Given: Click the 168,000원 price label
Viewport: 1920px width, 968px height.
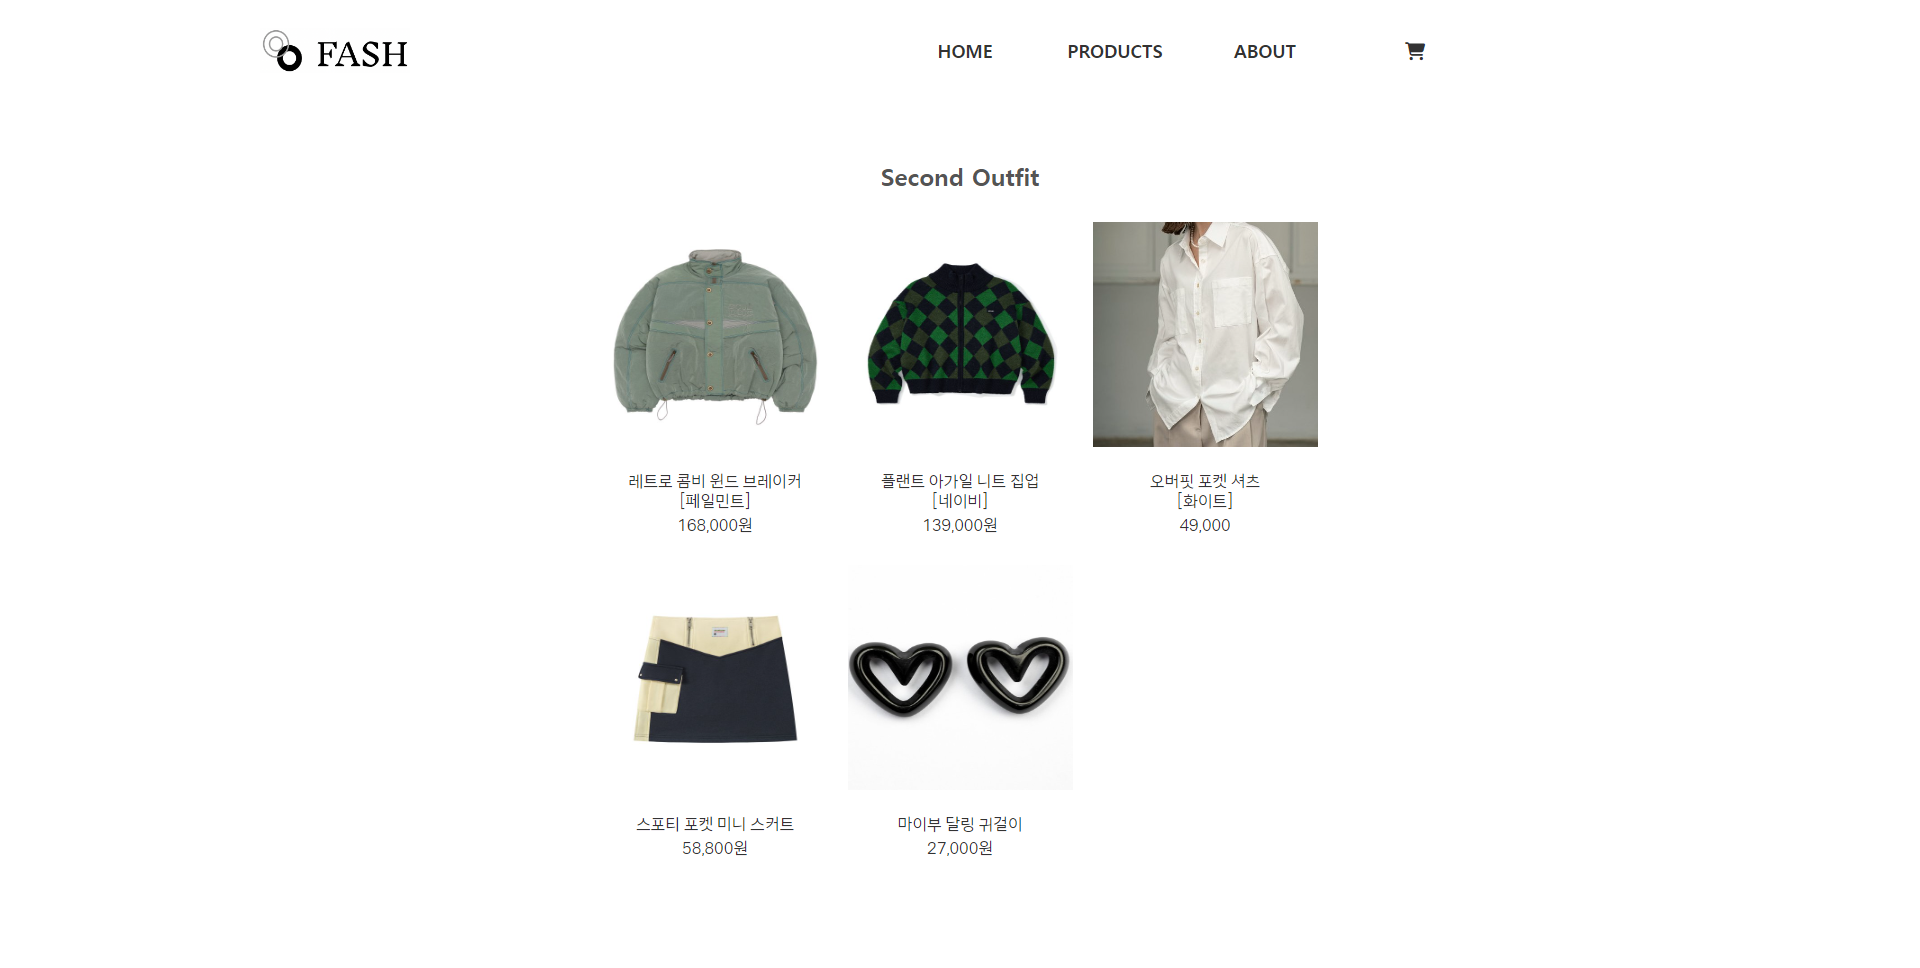Looking at the screenshot, I should 715,525.
